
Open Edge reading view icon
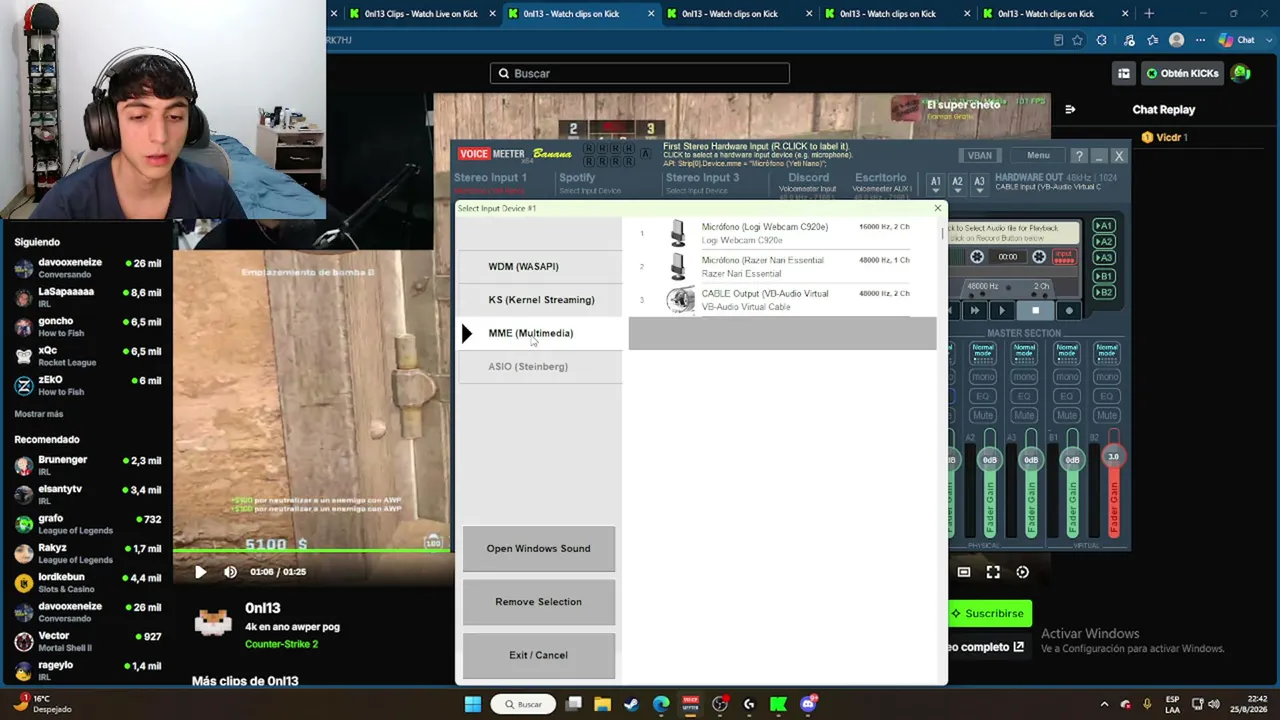pos(1058,40)
